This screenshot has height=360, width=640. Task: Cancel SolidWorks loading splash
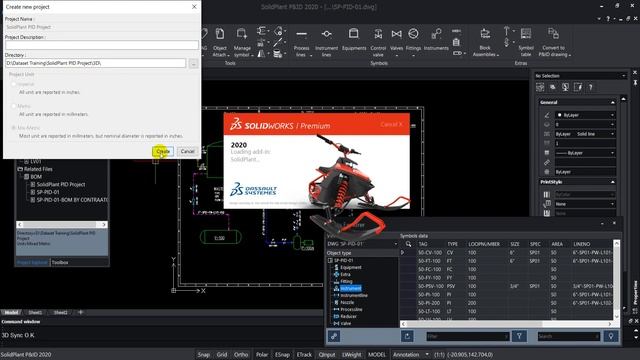click(391, 124)
